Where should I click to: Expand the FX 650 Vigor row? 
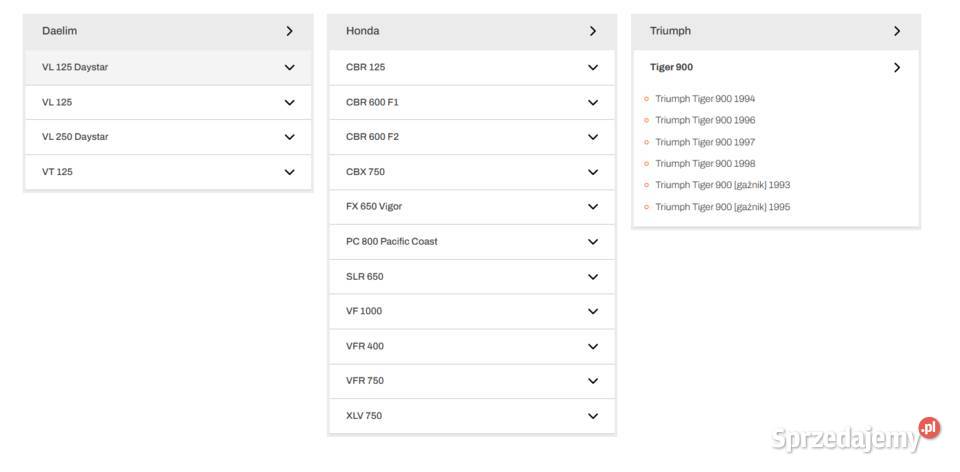[x=471, y=207]
